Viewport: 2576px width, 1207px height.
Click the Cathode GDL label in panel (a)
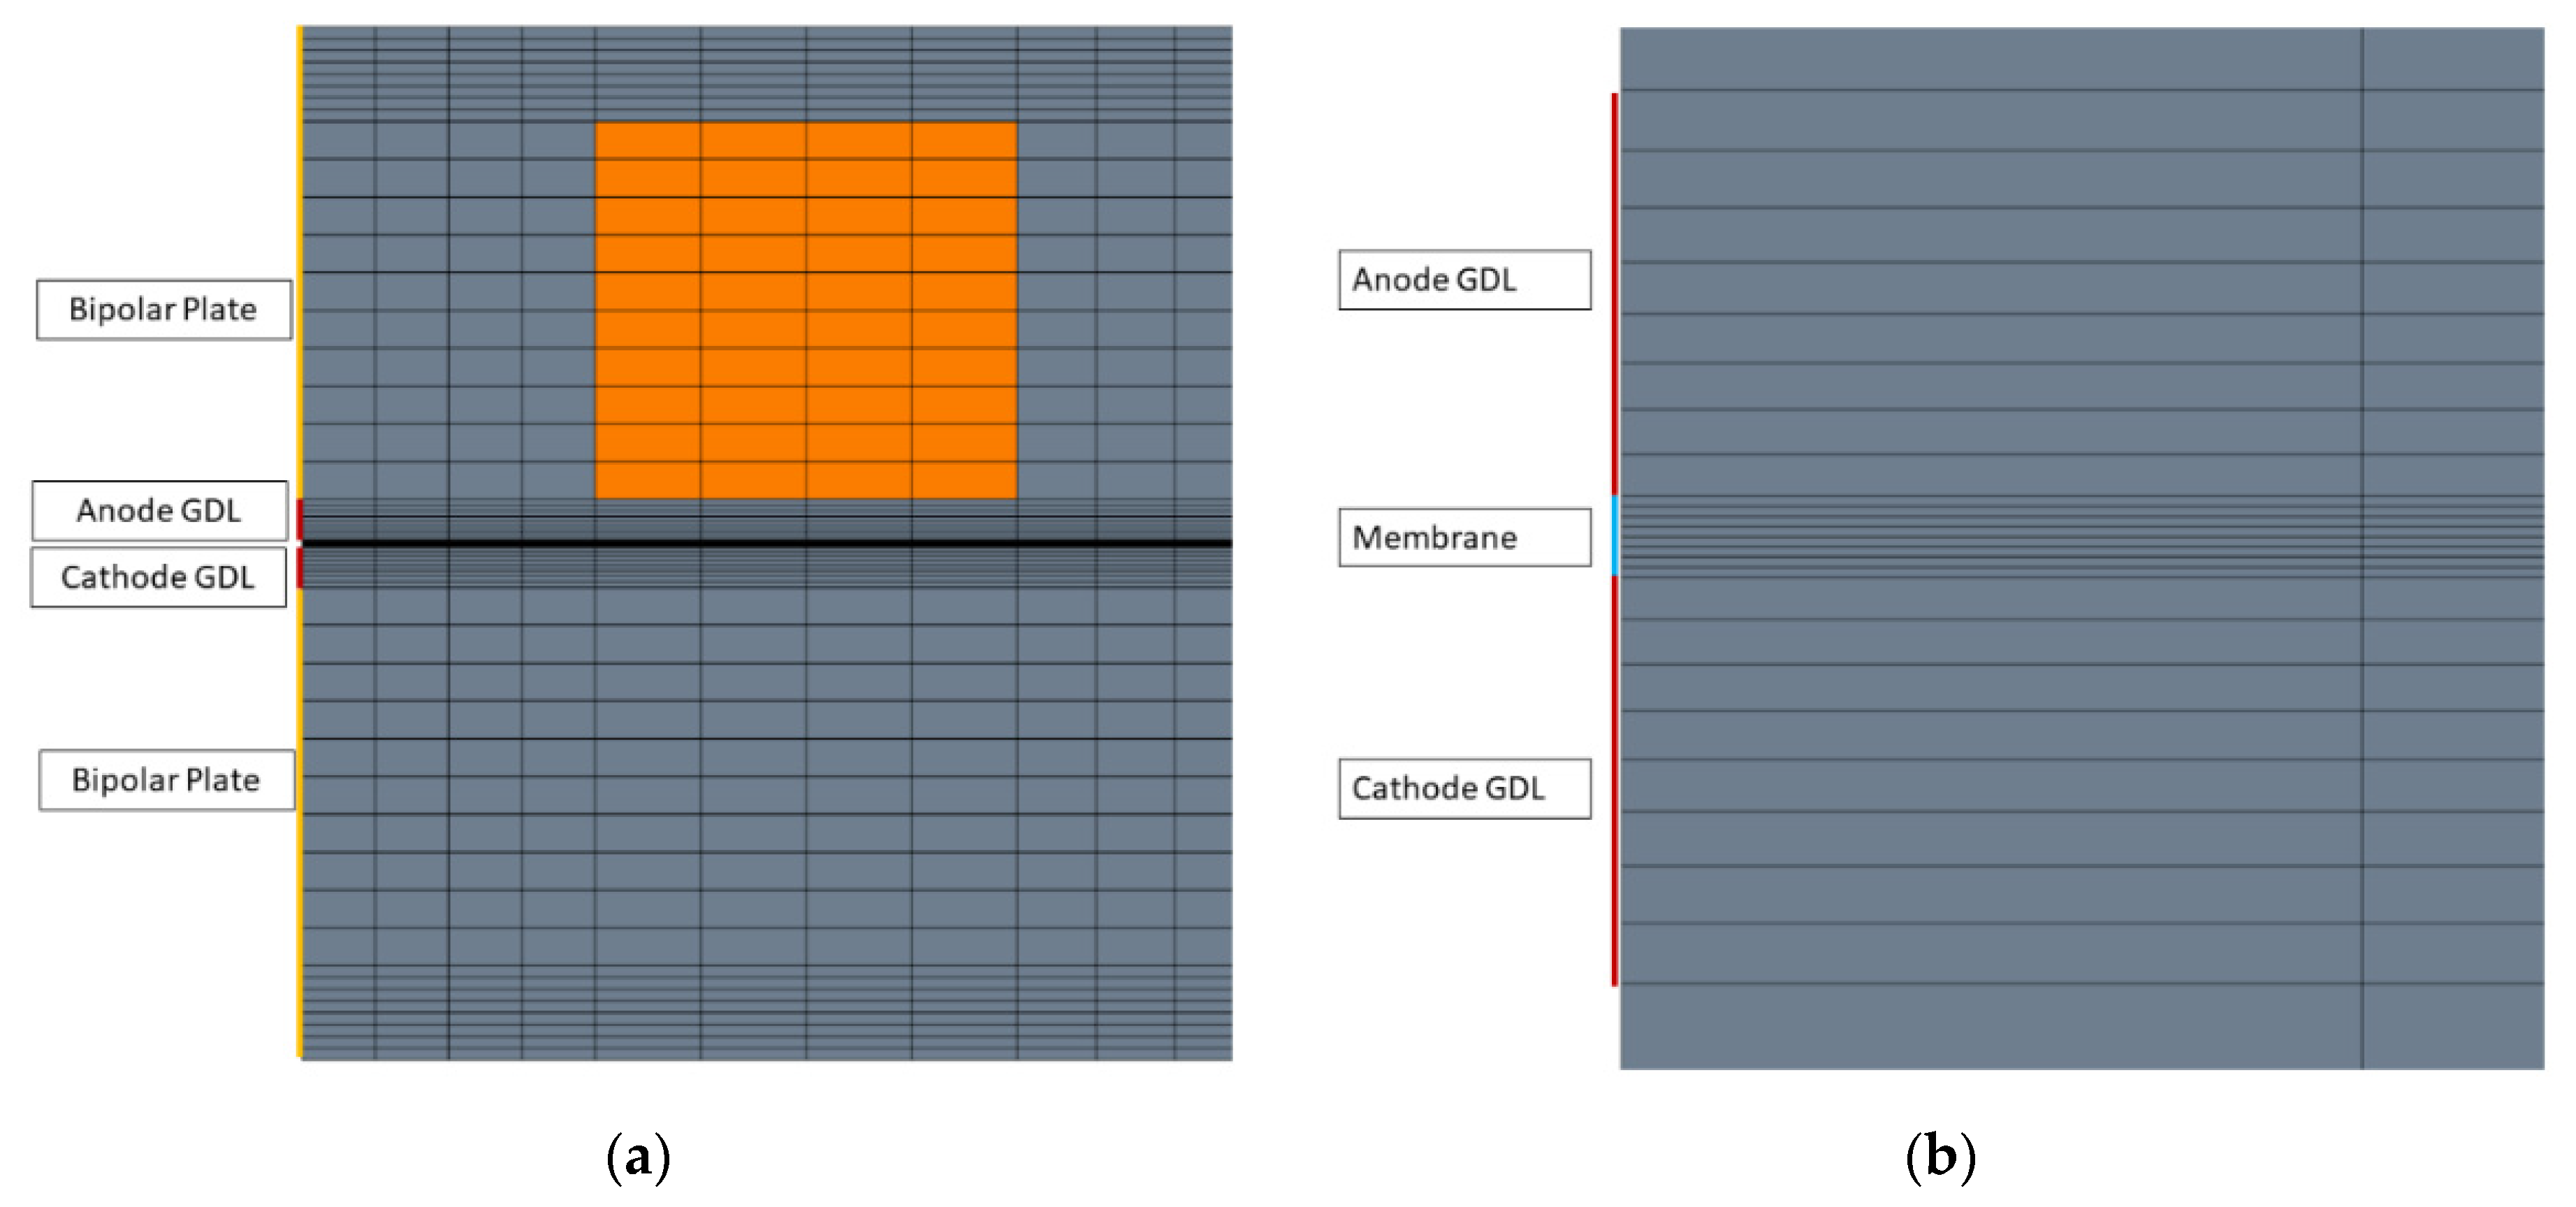pos(158,577)
